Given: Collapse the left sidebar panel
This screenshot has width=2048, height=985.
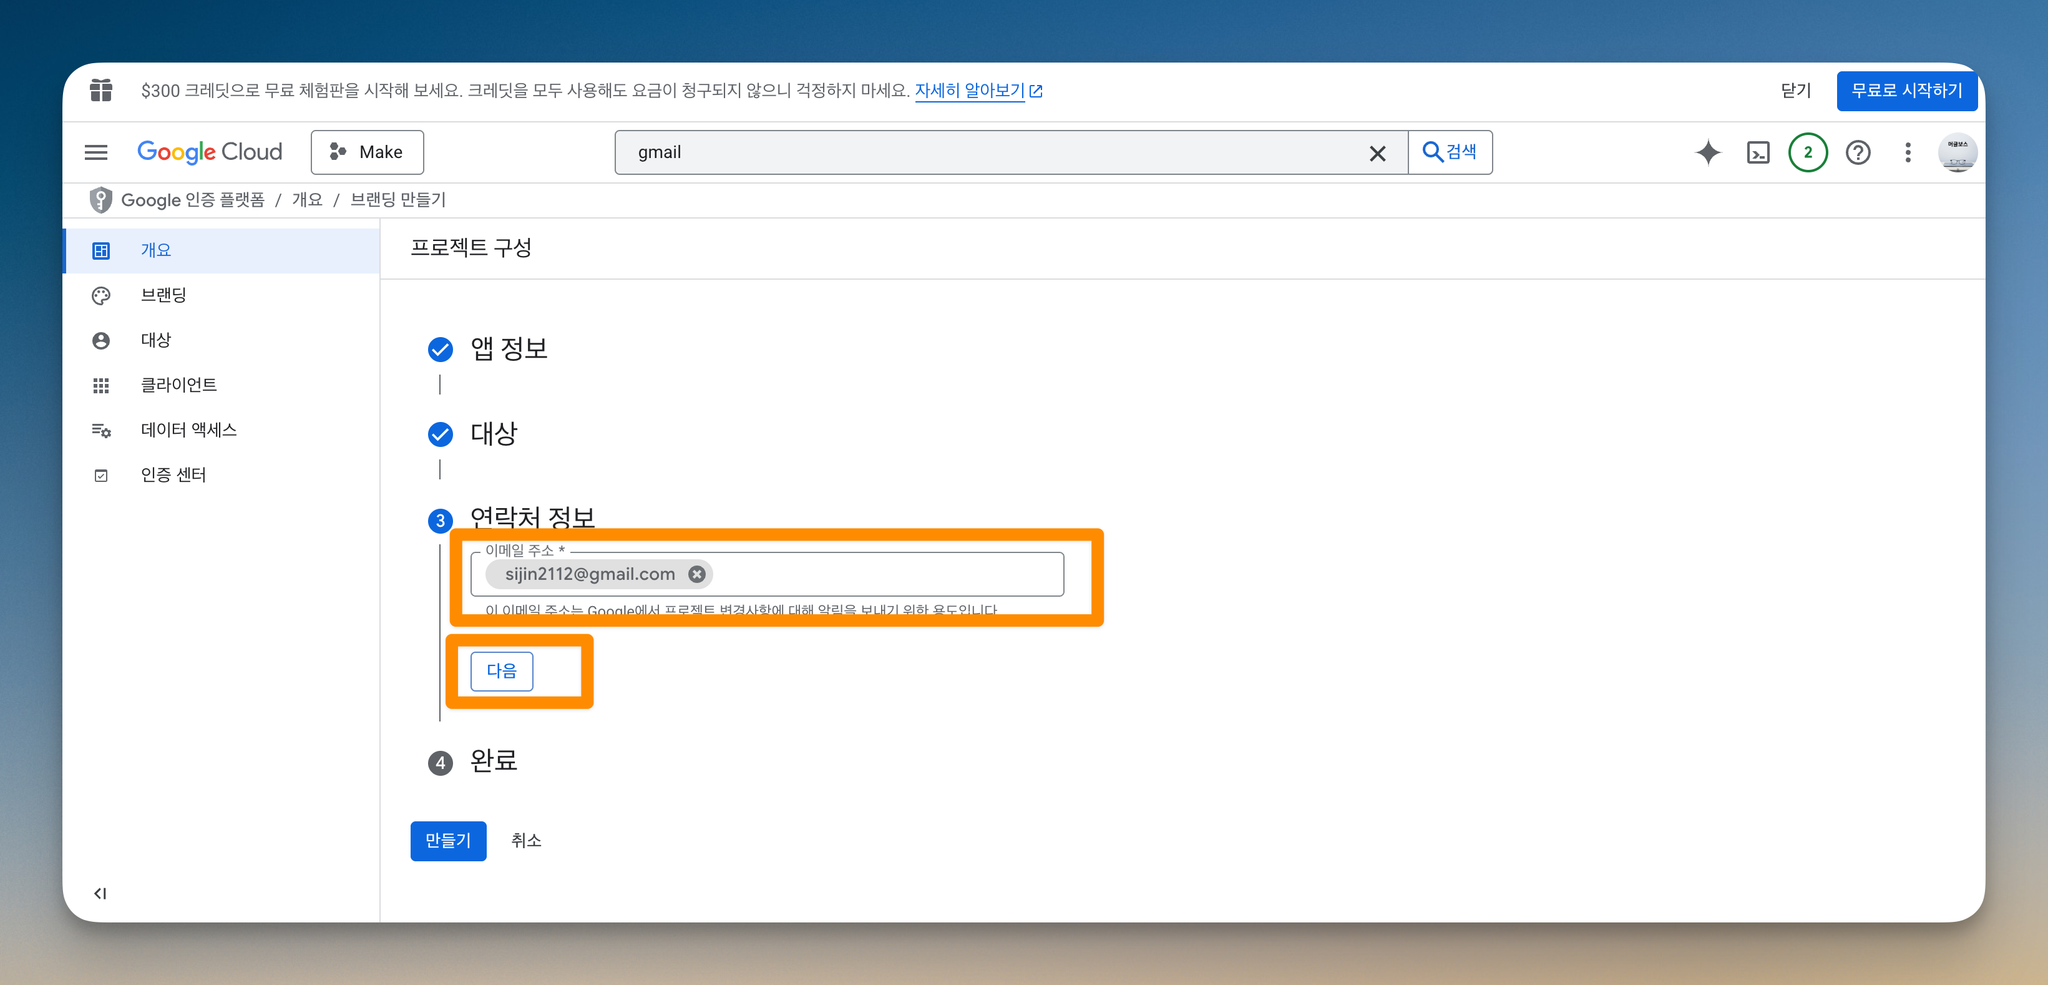Looking at the screenshot, I should tap(100, 893).
